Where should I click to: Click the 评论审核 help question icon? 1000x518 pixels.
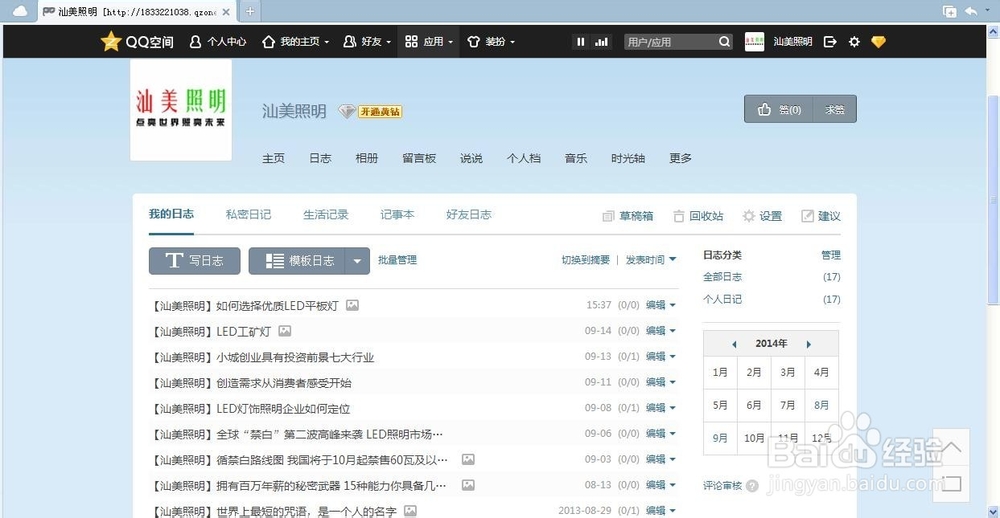tap(752, 486)
